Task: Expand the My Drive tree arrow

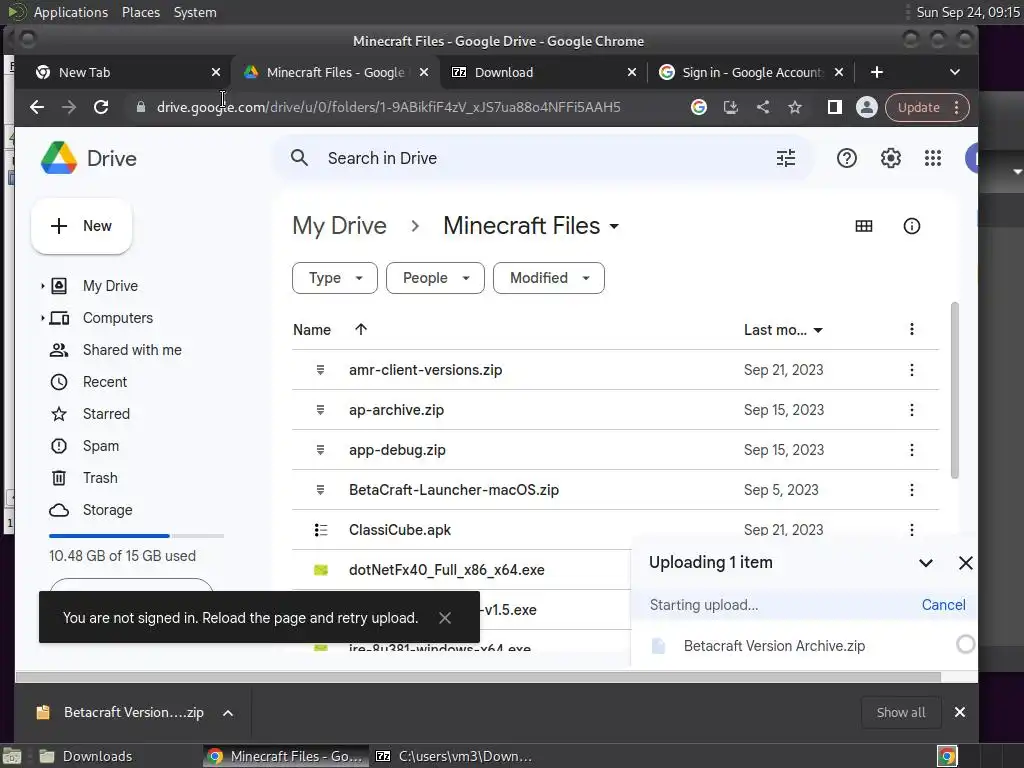Action: (42, 286)
